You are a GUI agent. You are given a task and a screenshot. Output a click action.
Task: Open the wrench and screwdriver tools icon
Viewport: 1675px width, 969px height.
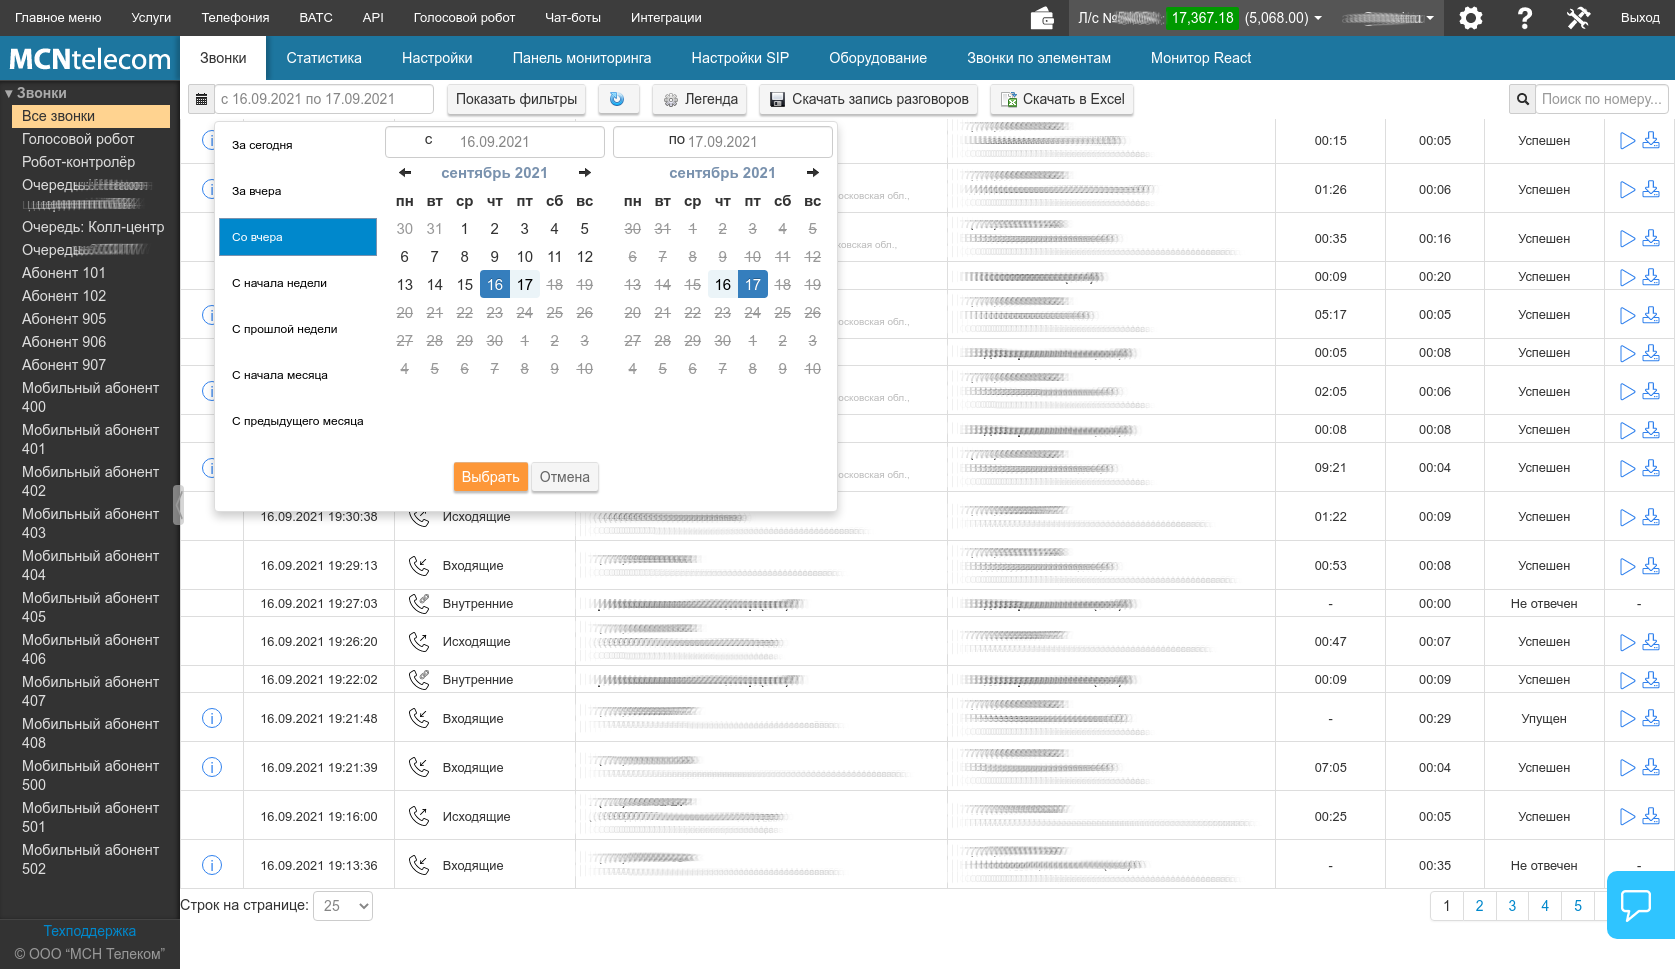pyautogui.click(x=1579, y=18)
